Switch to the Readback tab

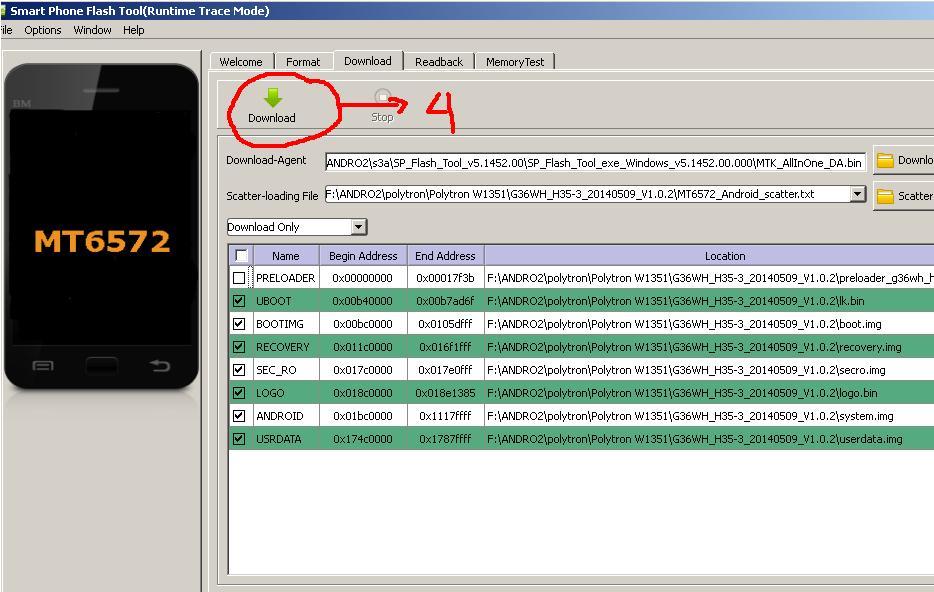[x=438, y=61]
